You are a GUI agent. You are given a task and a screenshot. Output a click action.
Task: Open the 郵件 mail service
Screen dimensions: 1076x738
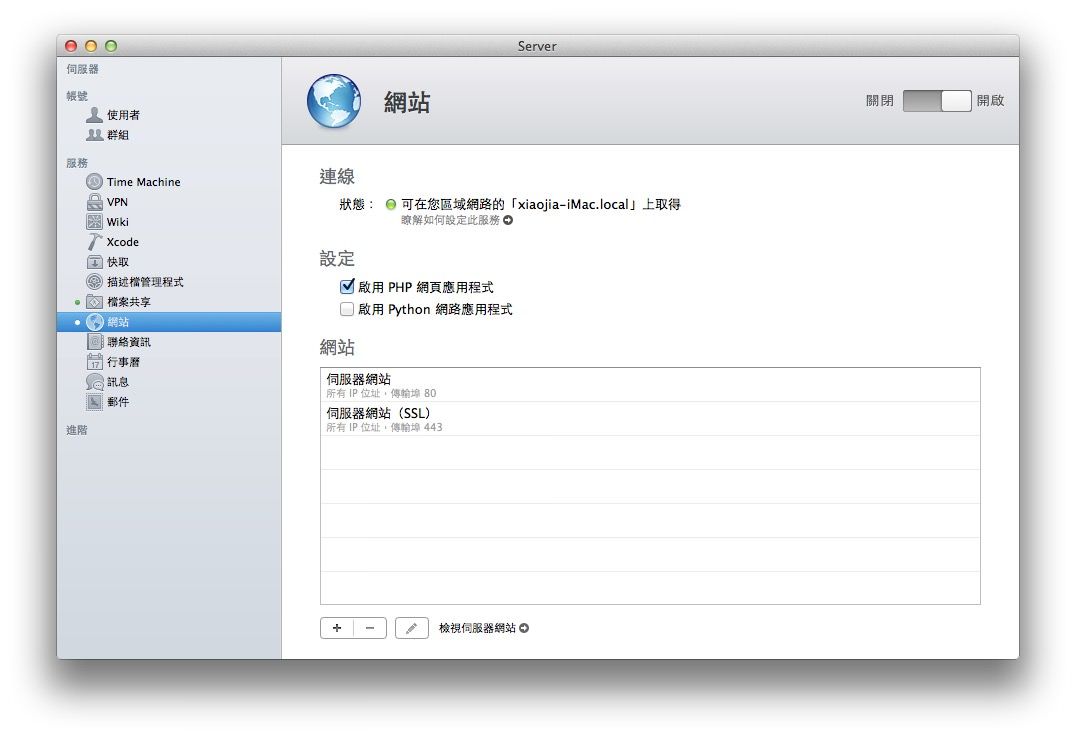coord(117,402)
